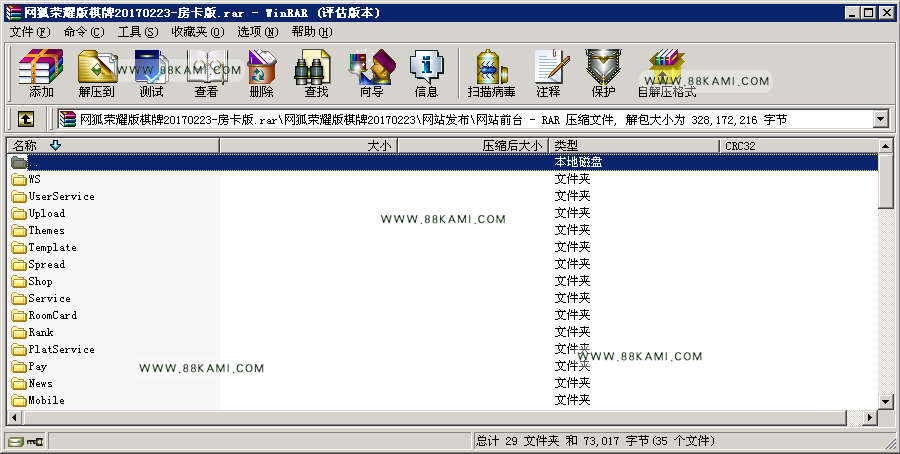Viewport: 900px width, 454px height.
Task: Open the Commands (命令) menu
Action: (x=84, y=32)
